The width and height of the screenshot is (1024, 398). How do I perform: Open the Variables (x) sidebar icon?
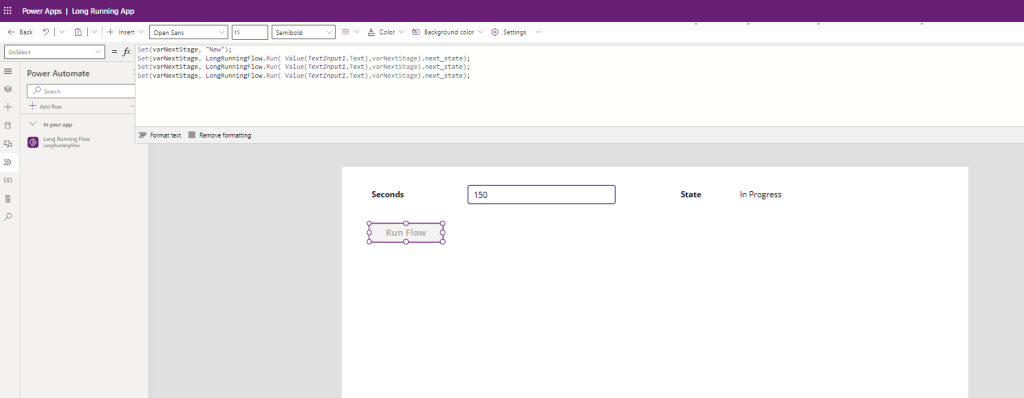[x=8, y=180]
